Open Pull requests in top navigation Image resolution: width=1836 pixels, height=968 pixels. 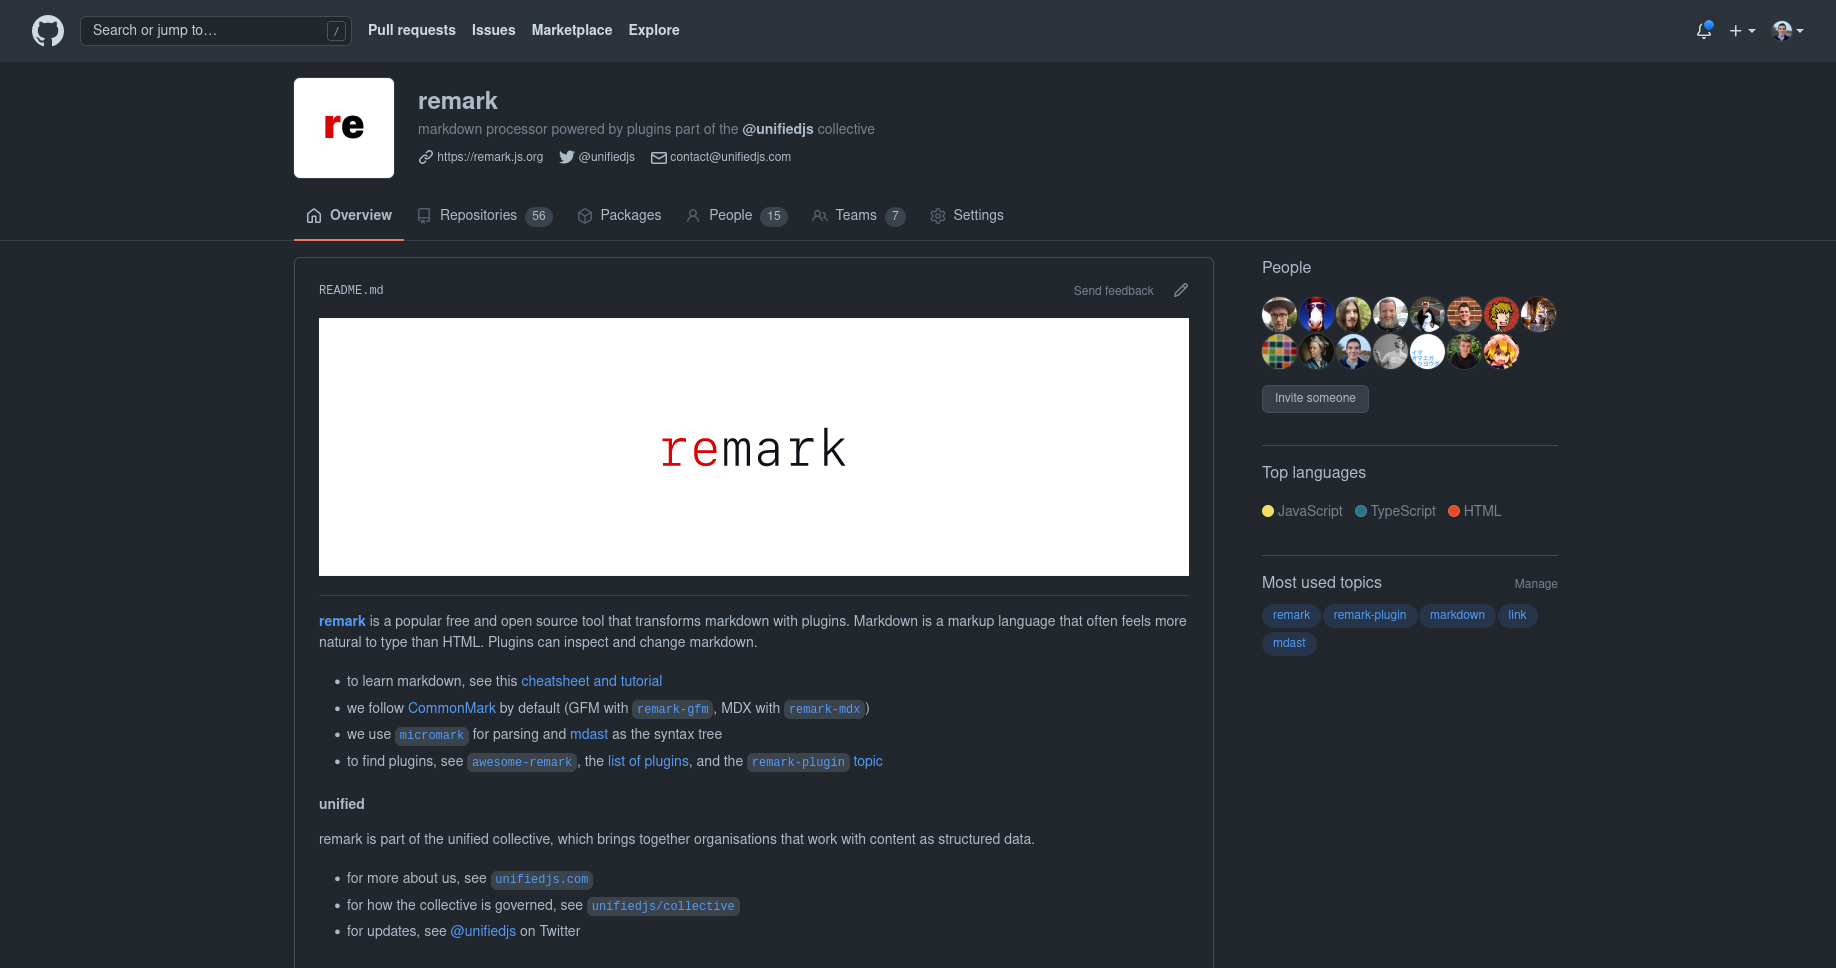click(411, 30)
